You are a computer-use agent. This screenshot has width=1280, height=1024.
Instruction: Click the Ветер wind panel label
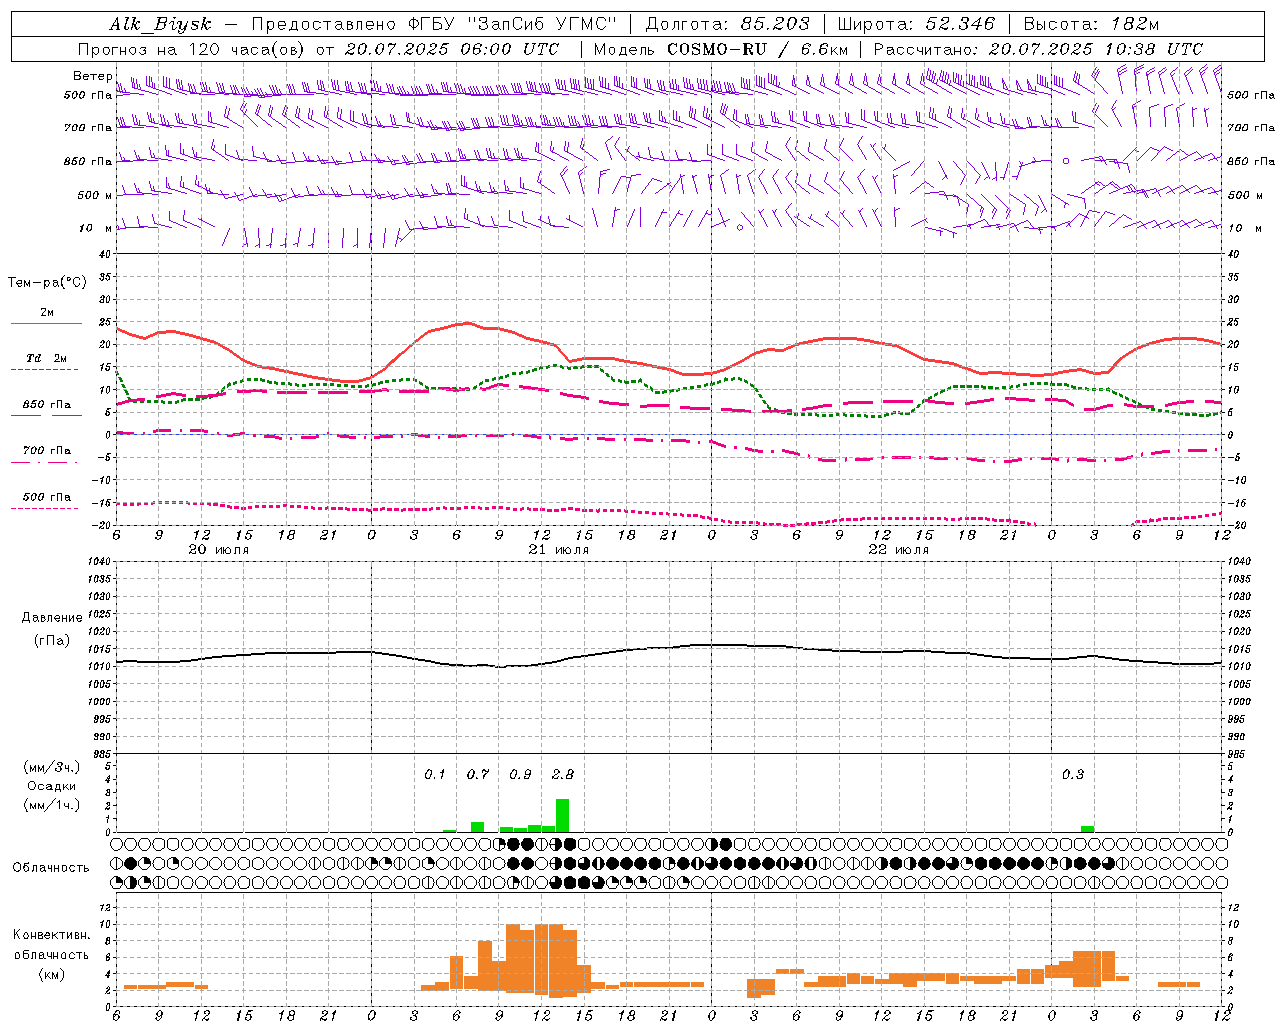click(x=92, y=76)
